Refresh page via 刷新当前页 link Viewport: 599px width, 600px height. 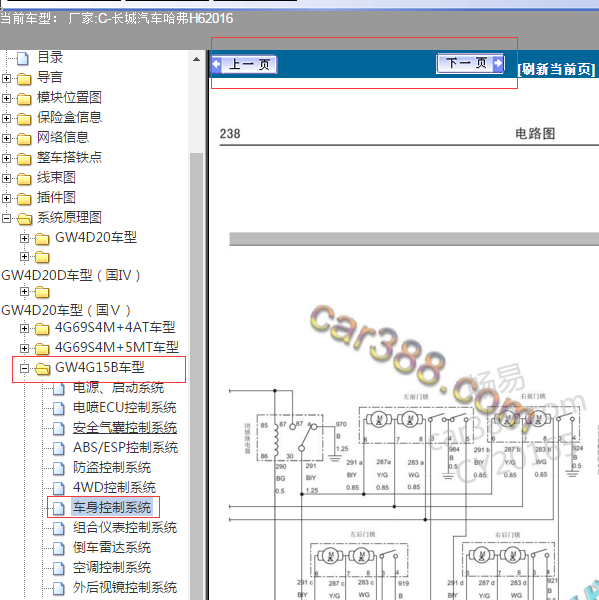point(556,69)
